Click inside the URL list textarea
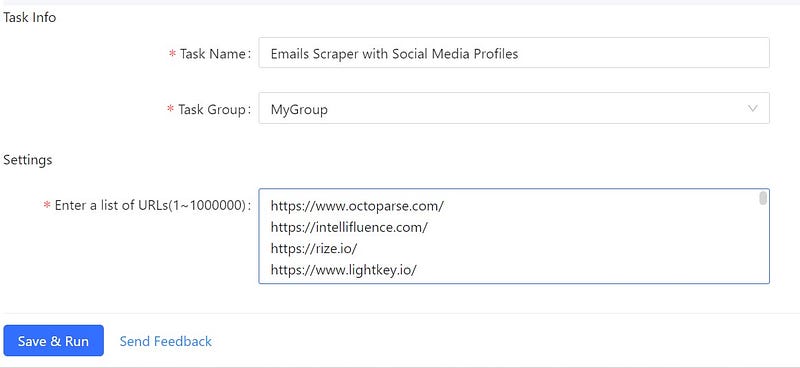 [514, 236]
